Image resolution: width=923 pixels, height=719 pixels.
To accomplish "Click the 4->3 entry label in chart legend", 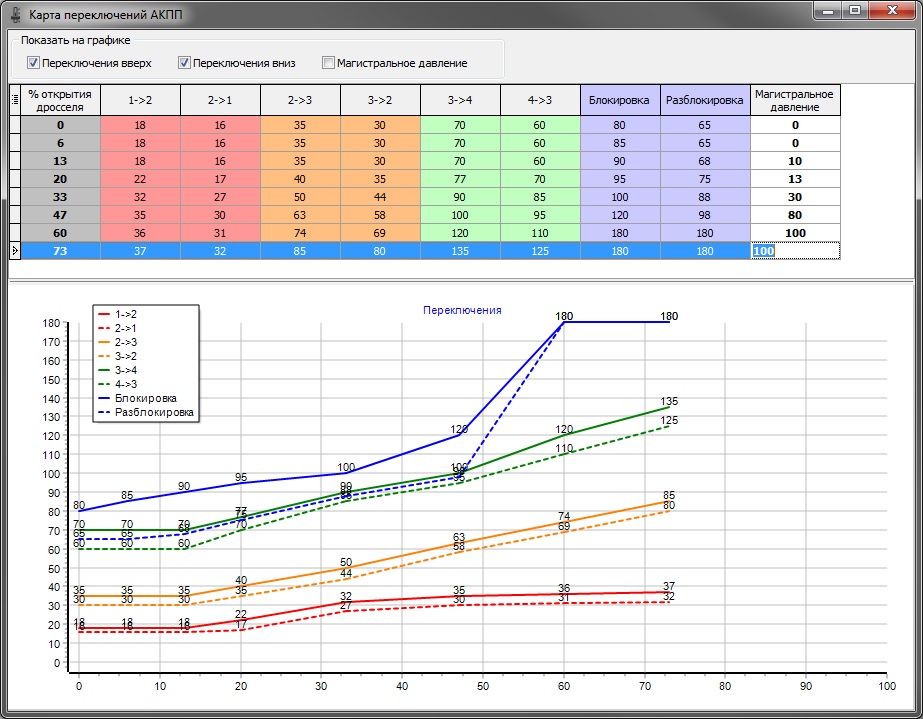I will tap(125, 385).
